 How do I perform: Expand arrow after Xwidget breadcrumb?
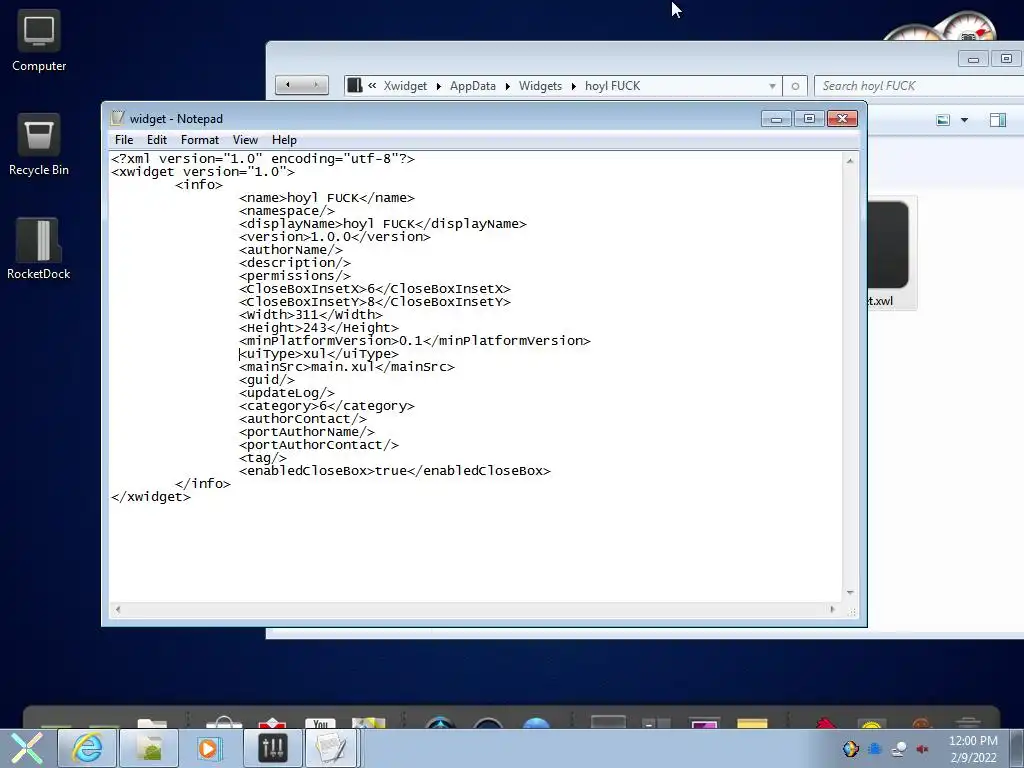[439, 86]
